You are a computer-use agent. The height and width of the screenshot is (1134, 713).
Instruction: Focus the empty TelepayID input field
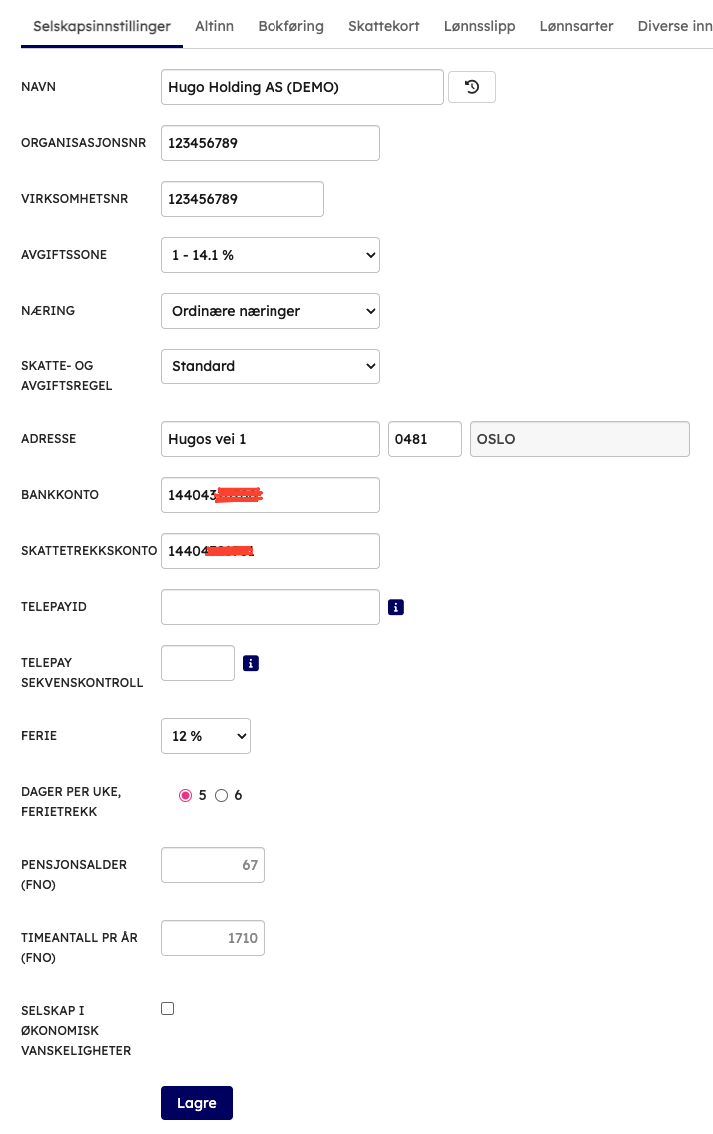[x=270, y=607]
